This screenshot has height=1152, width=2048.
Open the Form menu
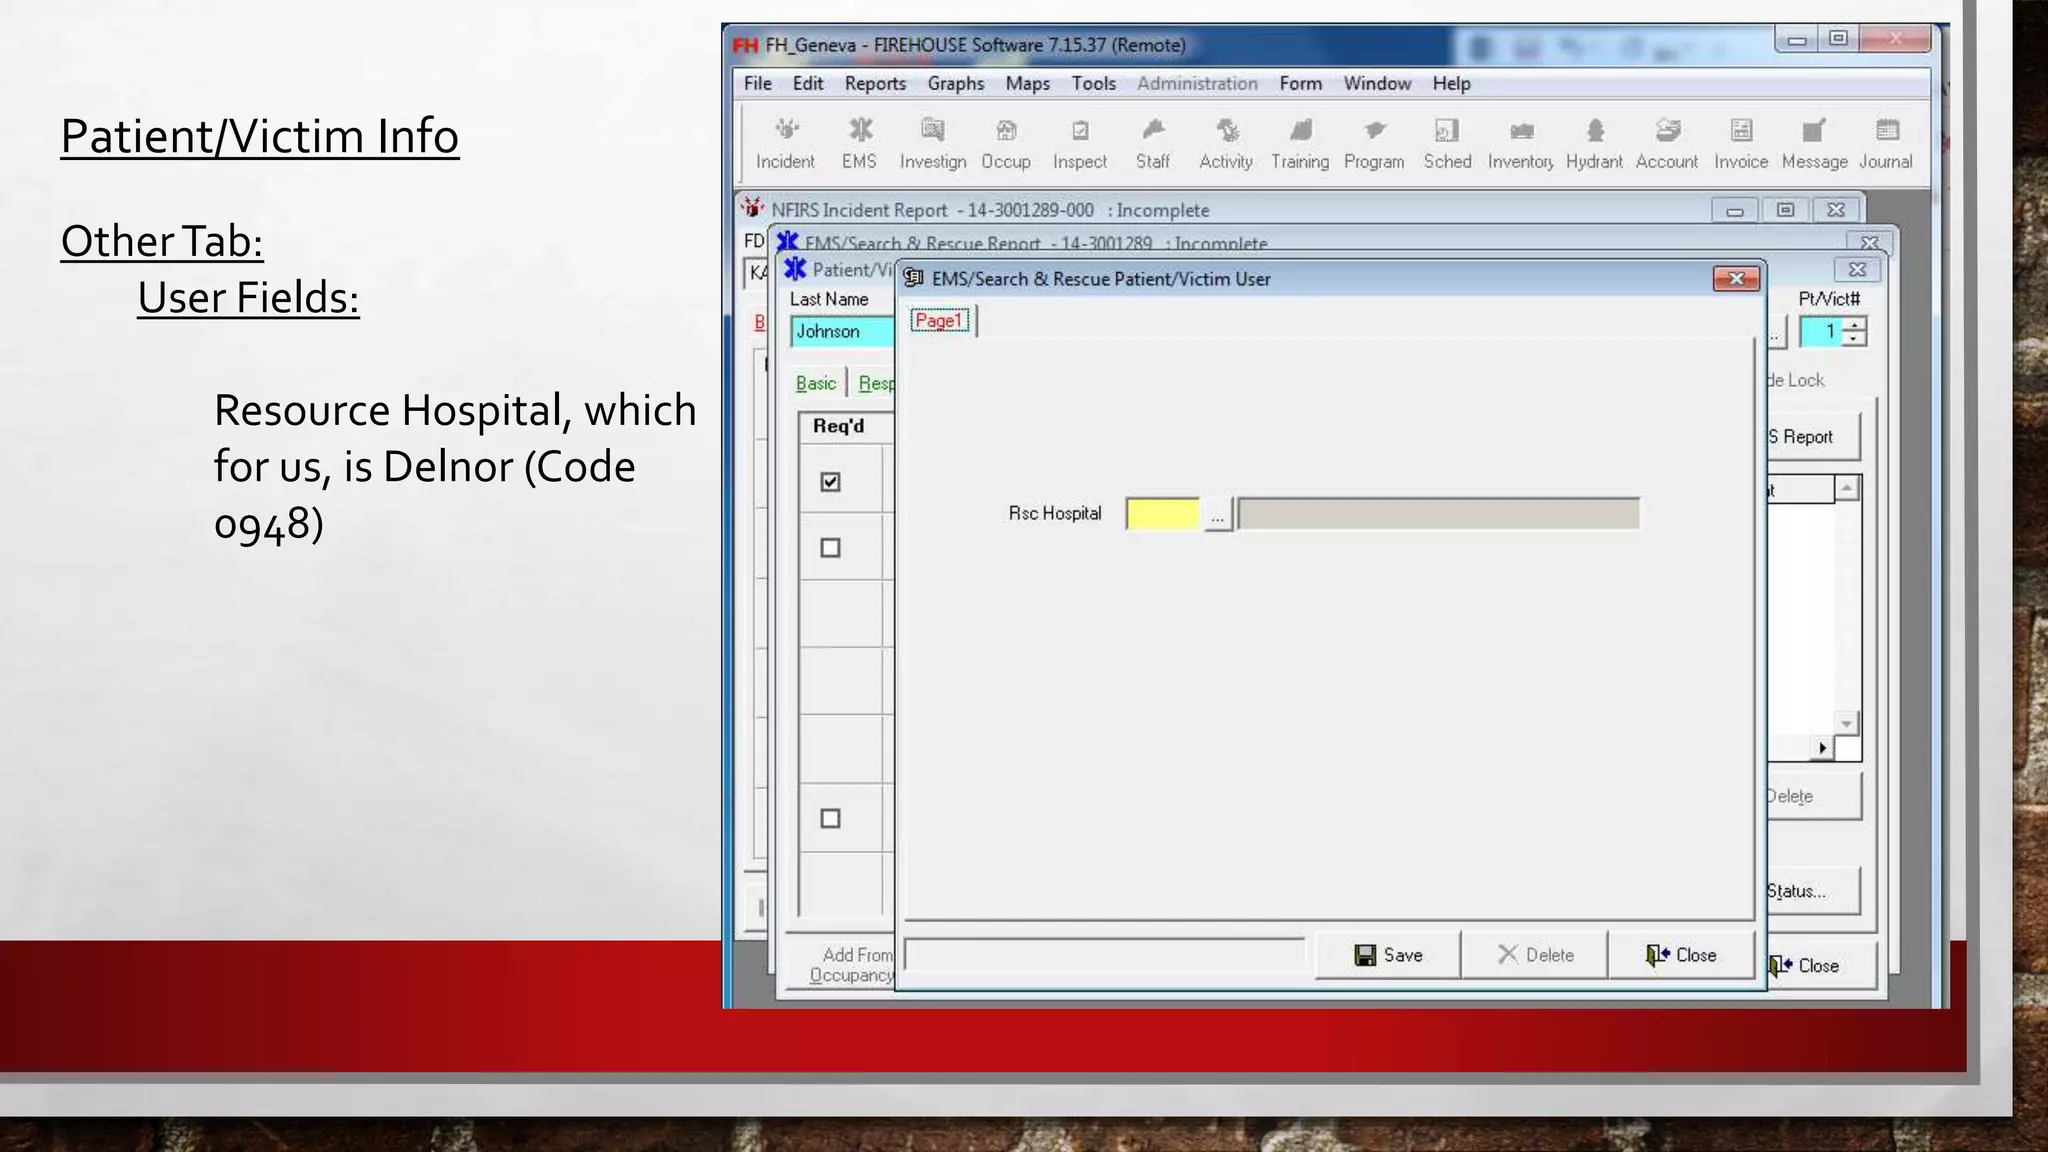[1301, 84]
